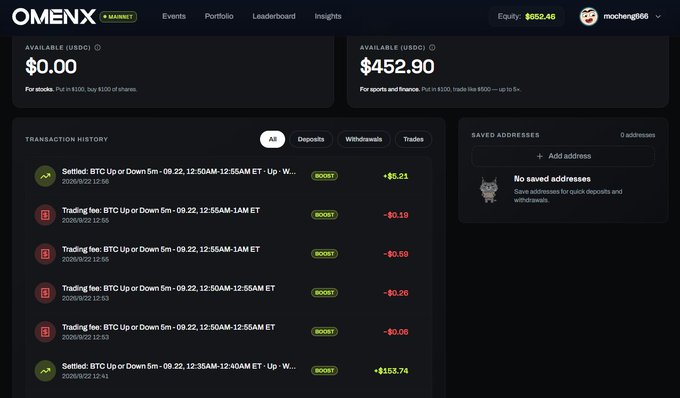Click BOOST badge on -$0.26 row

pyautogui.click(x=324, y=293)
